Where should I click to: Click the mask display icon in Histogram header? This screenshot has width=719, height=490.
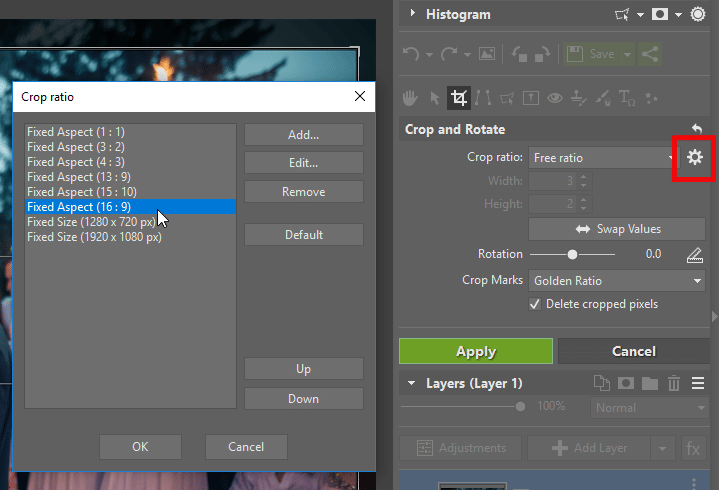click(x=660, y=15)
